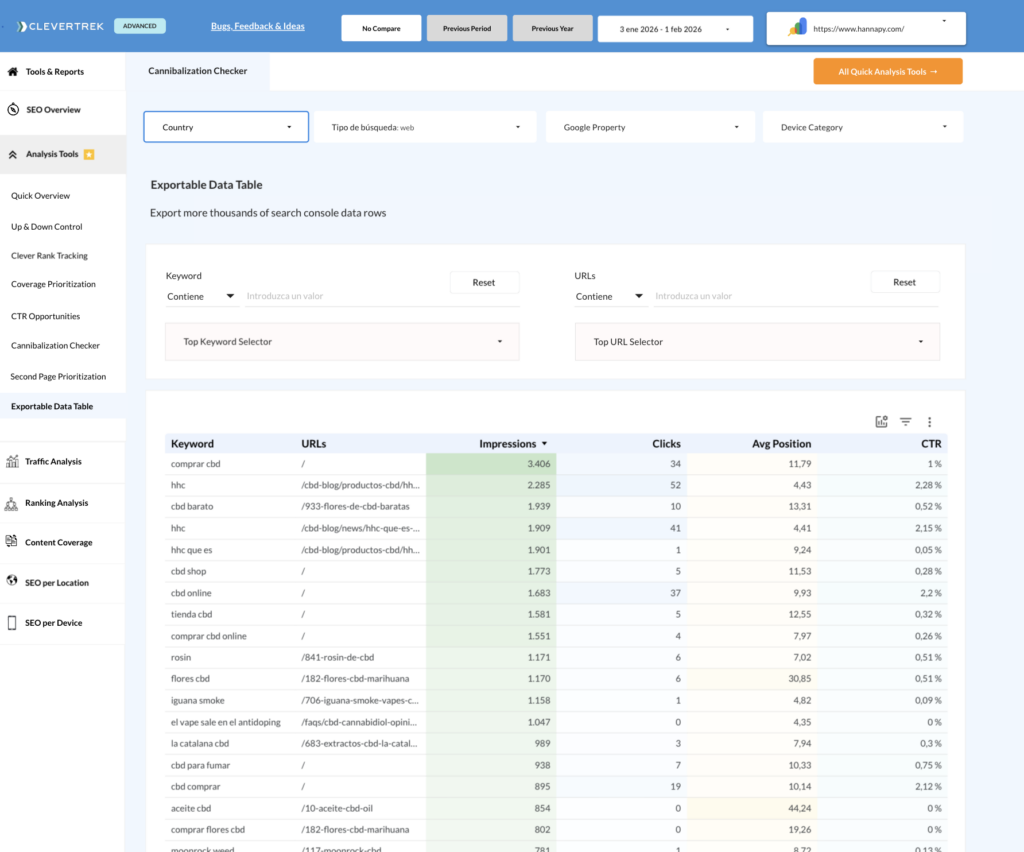Select the Cannibalization Checker tab
Screen dimensions: 1024x852
tap(197, 71)
